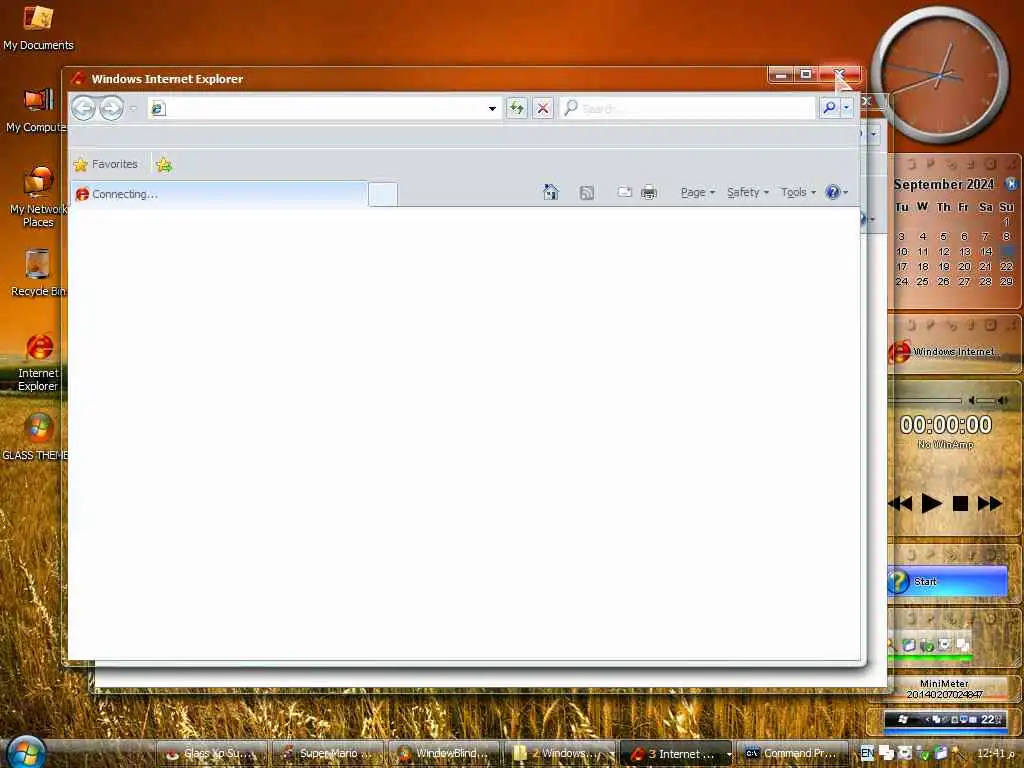The height and width of the screenshot is (768, 1024).
Task: Open a new tab with the blank tab button
Action: pyautogui.click(x=383, y=195)
